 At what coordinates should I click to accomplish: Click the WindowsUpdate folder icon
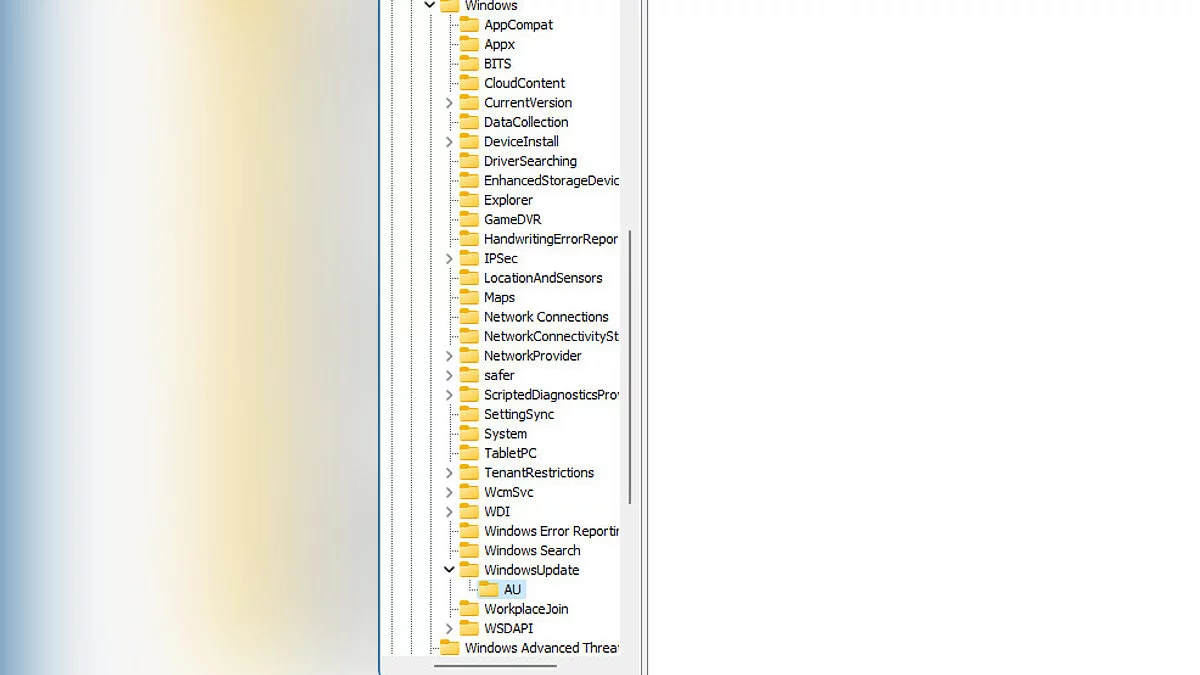pyautogui.click(x=469, y=570)
